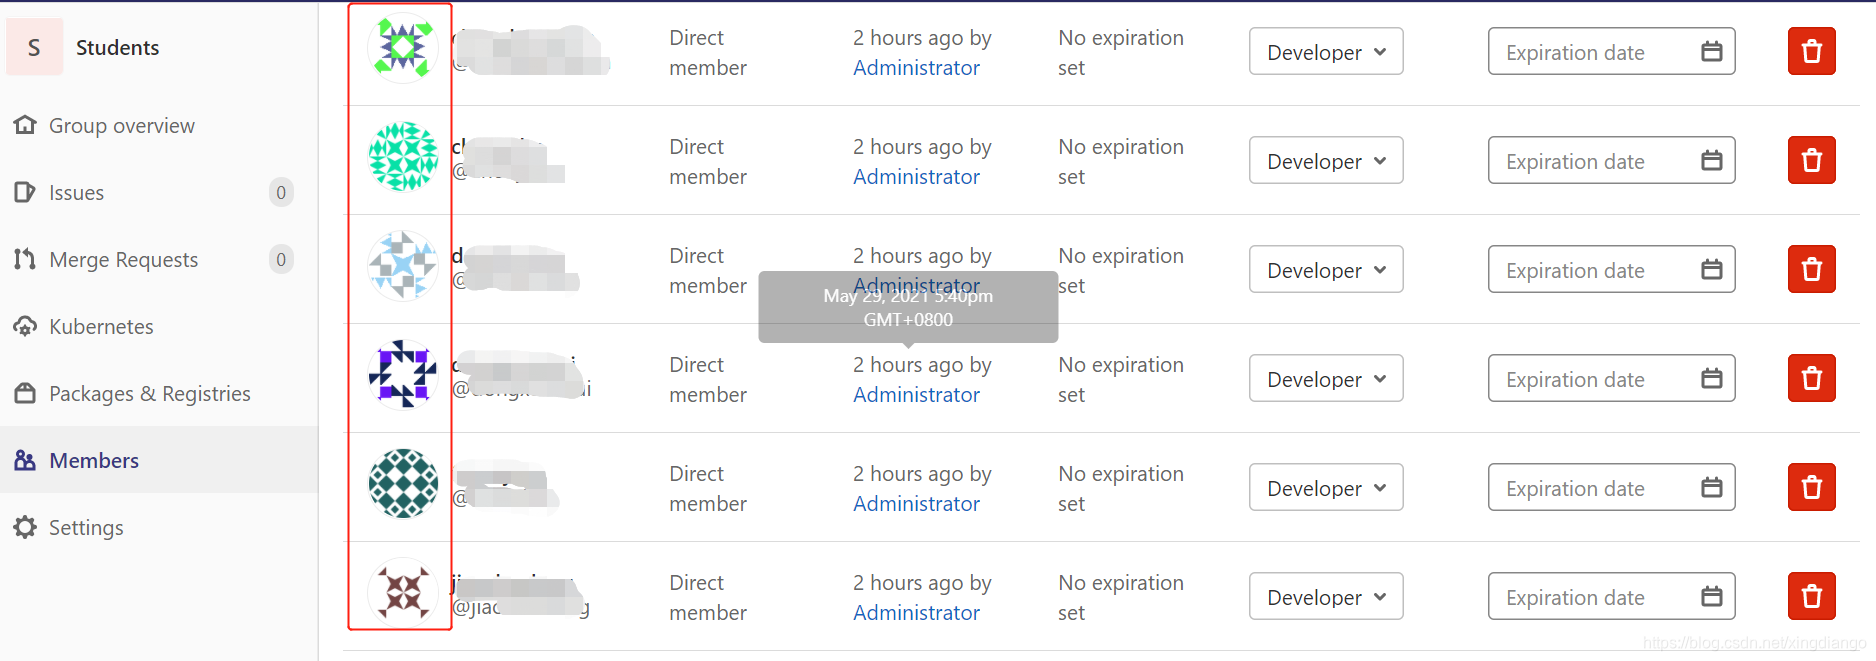Screen dimensions: 1876x661
Task: Click the Students group "S" avatar
Action: tap(34, 48)
